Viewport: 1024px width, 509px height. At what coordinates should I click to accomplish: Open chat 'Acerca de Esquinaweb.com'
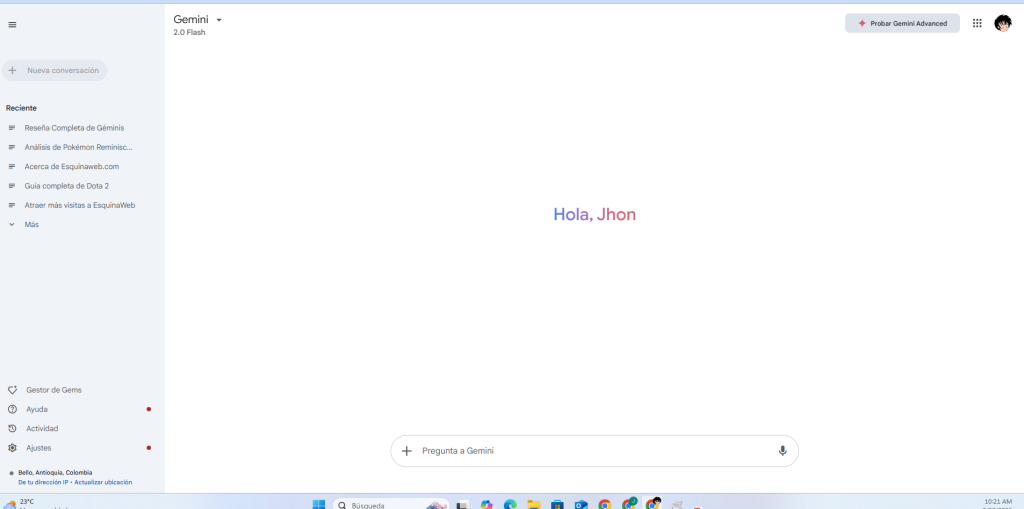72,167
